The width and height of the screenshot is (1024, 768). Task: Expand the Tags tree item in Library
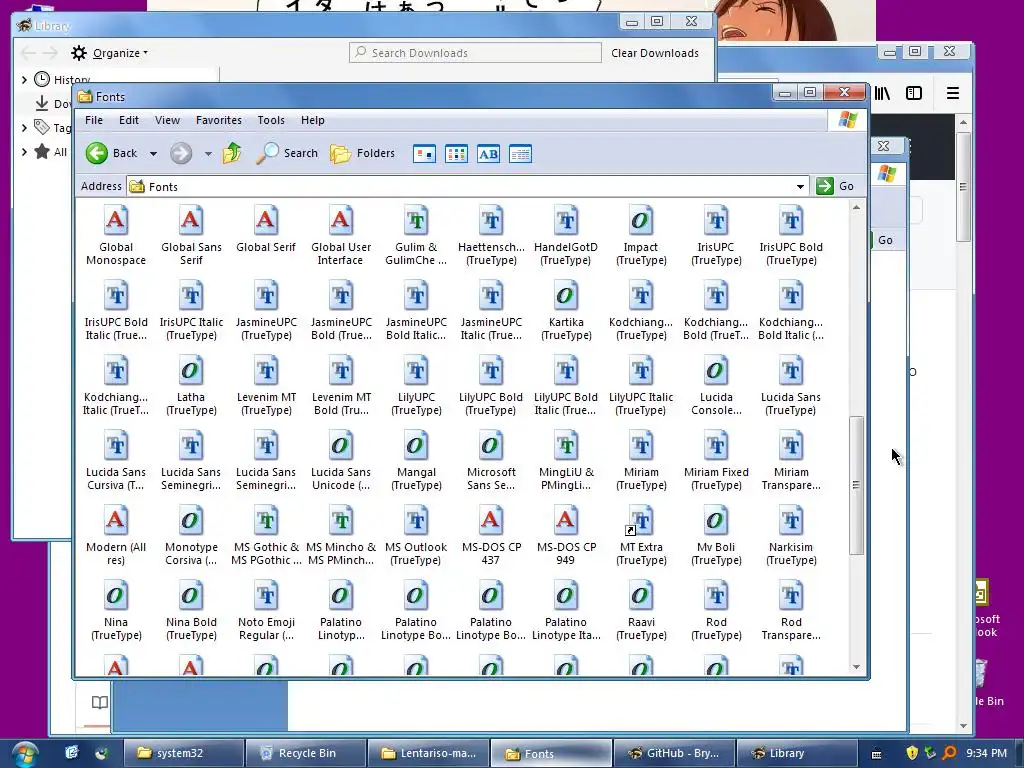24,127
